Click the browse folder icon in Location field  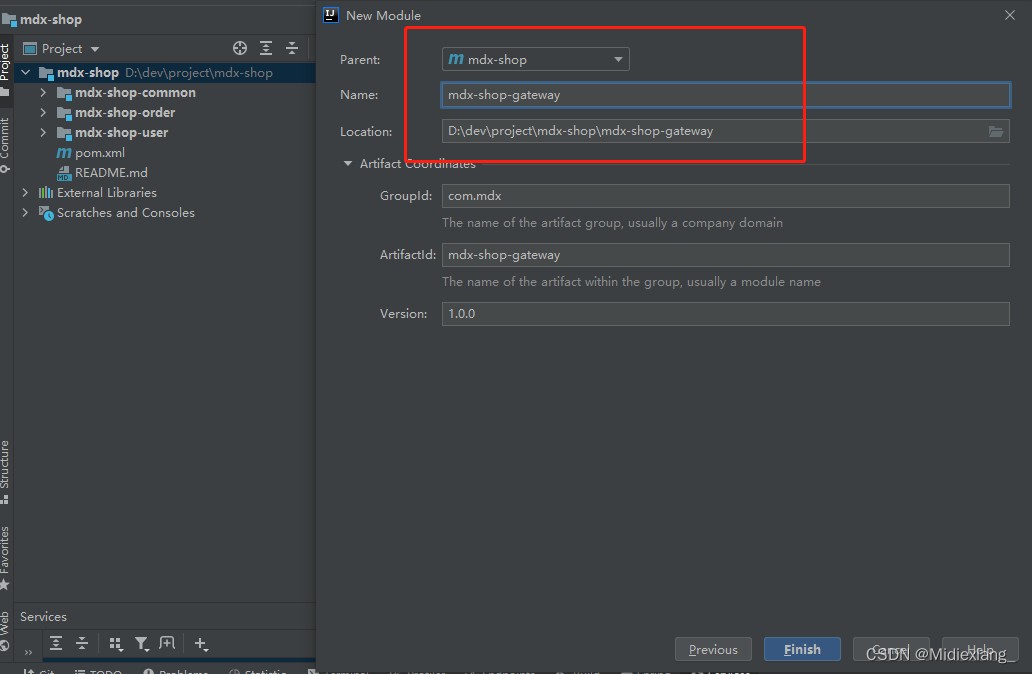pos(996,131)
